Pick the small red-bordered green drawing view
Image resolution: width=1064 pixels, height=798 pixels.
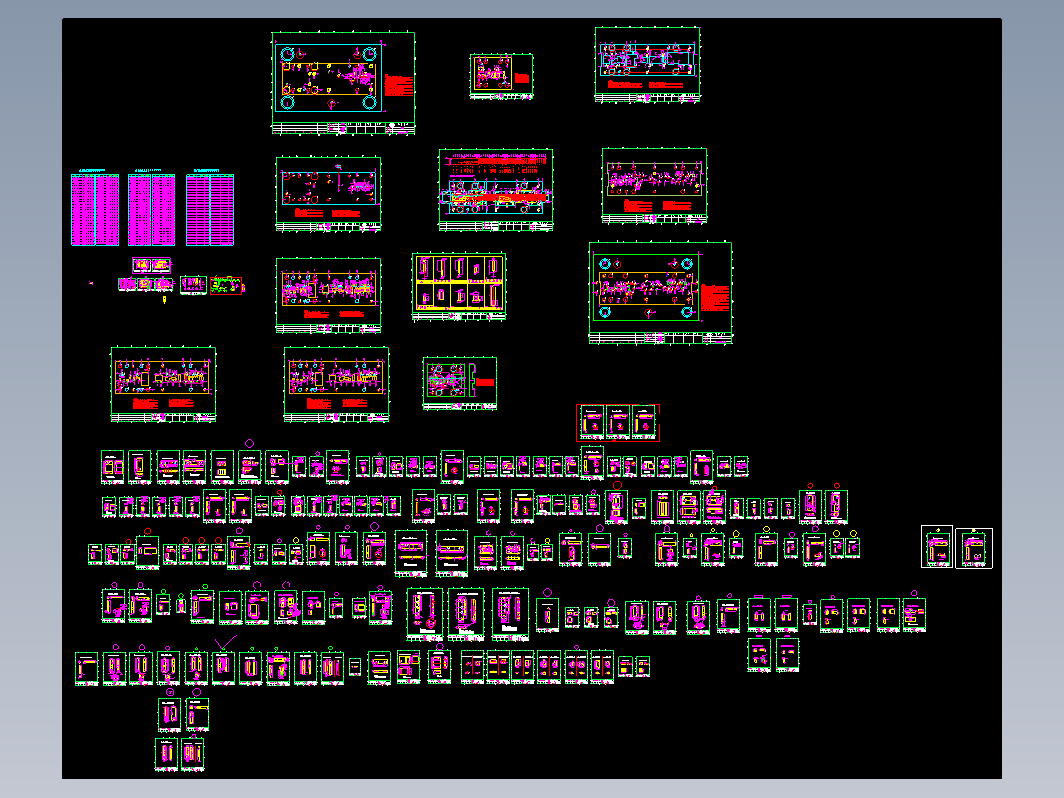227,285
